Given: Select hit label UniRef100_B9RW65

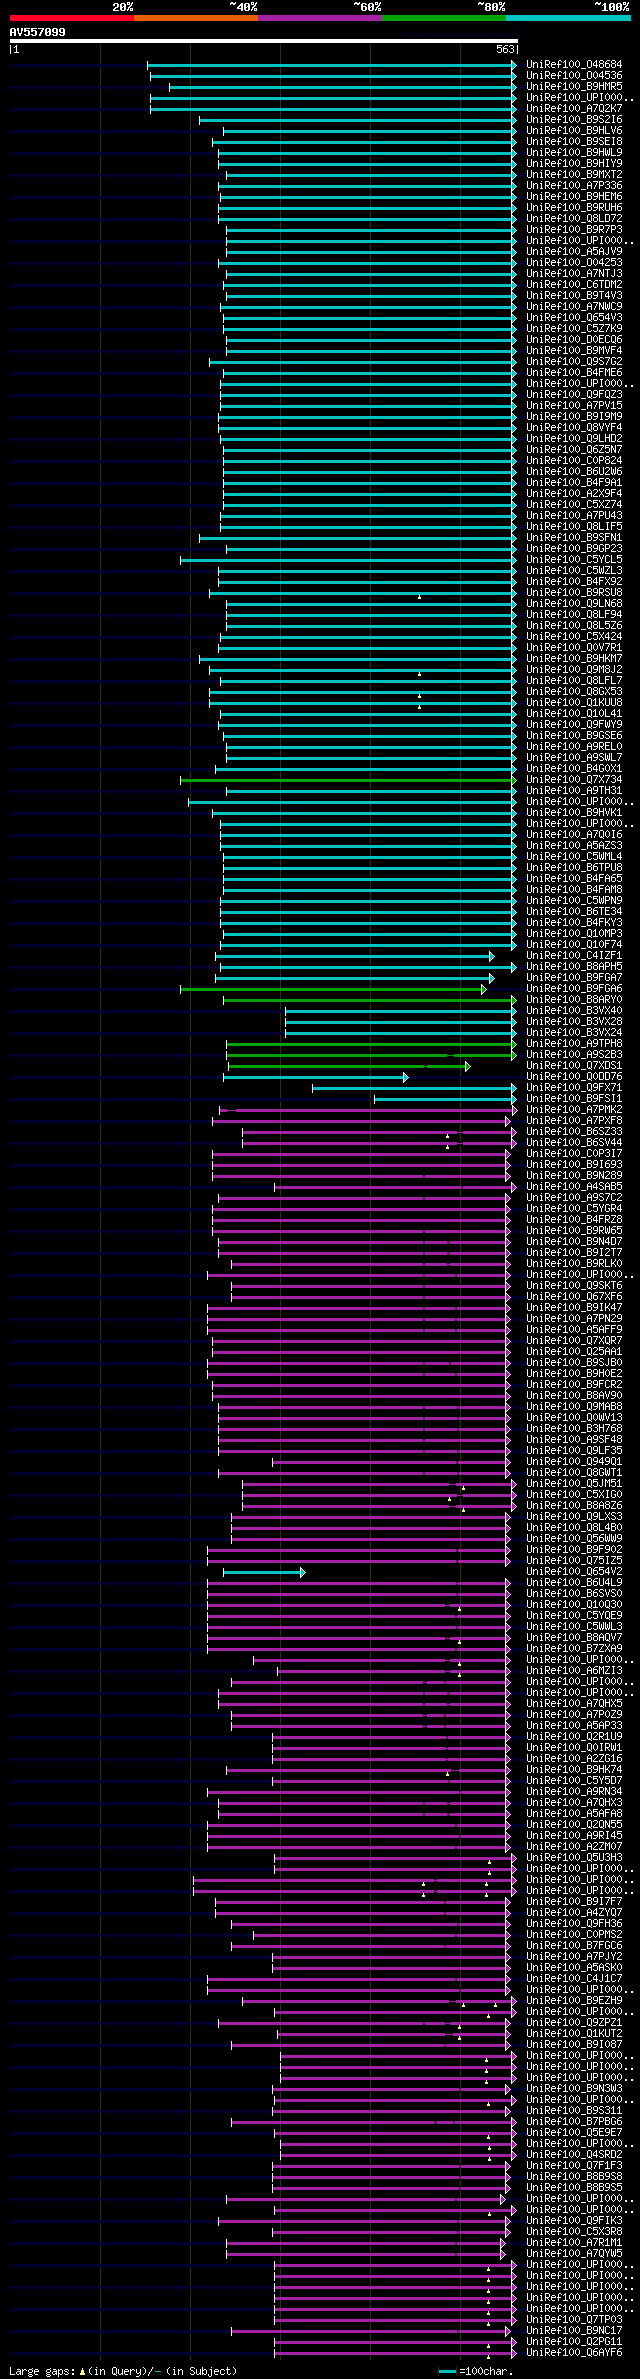Looking at the screenshot, I should pyautogui.click(x=574, y=1231).
